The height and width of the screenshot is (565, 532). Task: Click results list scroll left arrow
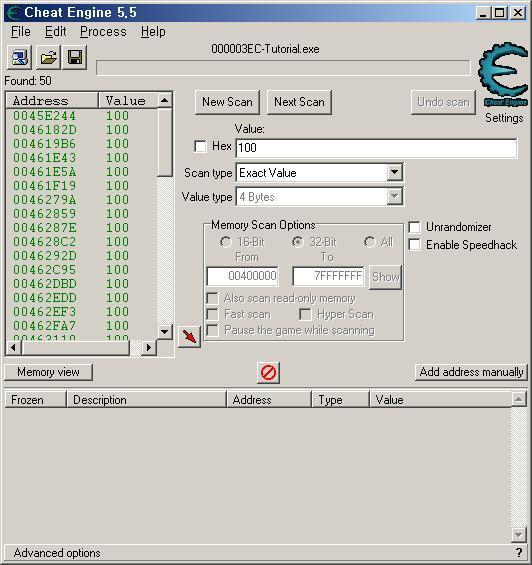pos(14,348)
